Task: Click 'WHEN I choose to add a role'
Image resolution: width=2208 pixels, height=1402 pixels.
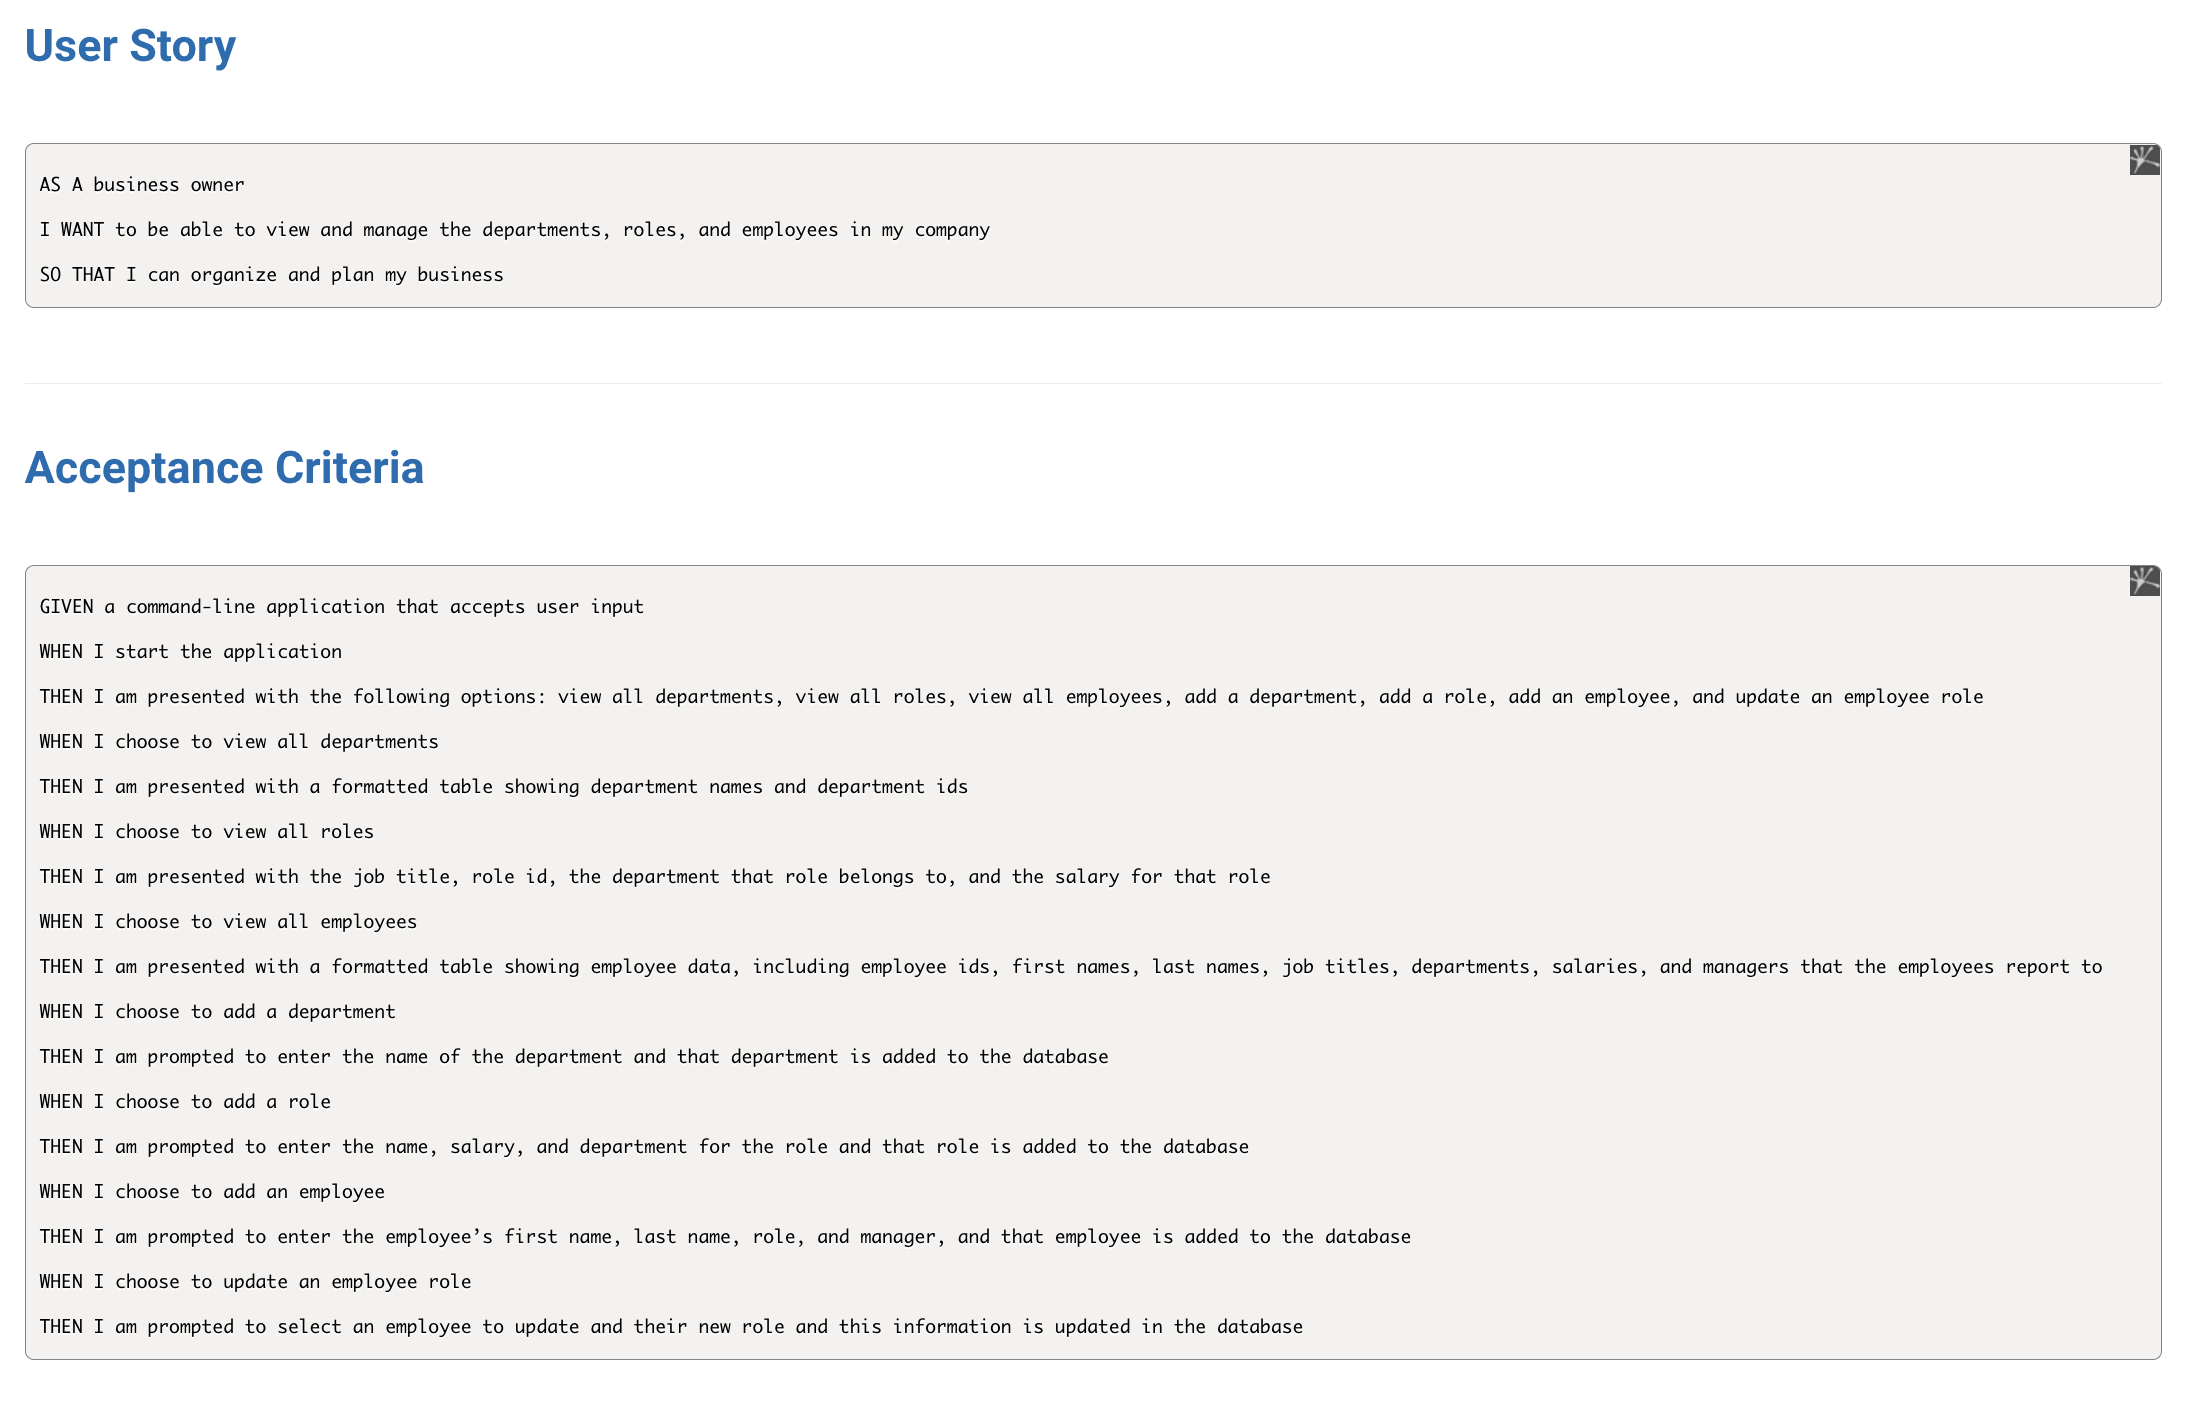Action: (x=185, y=1102)
